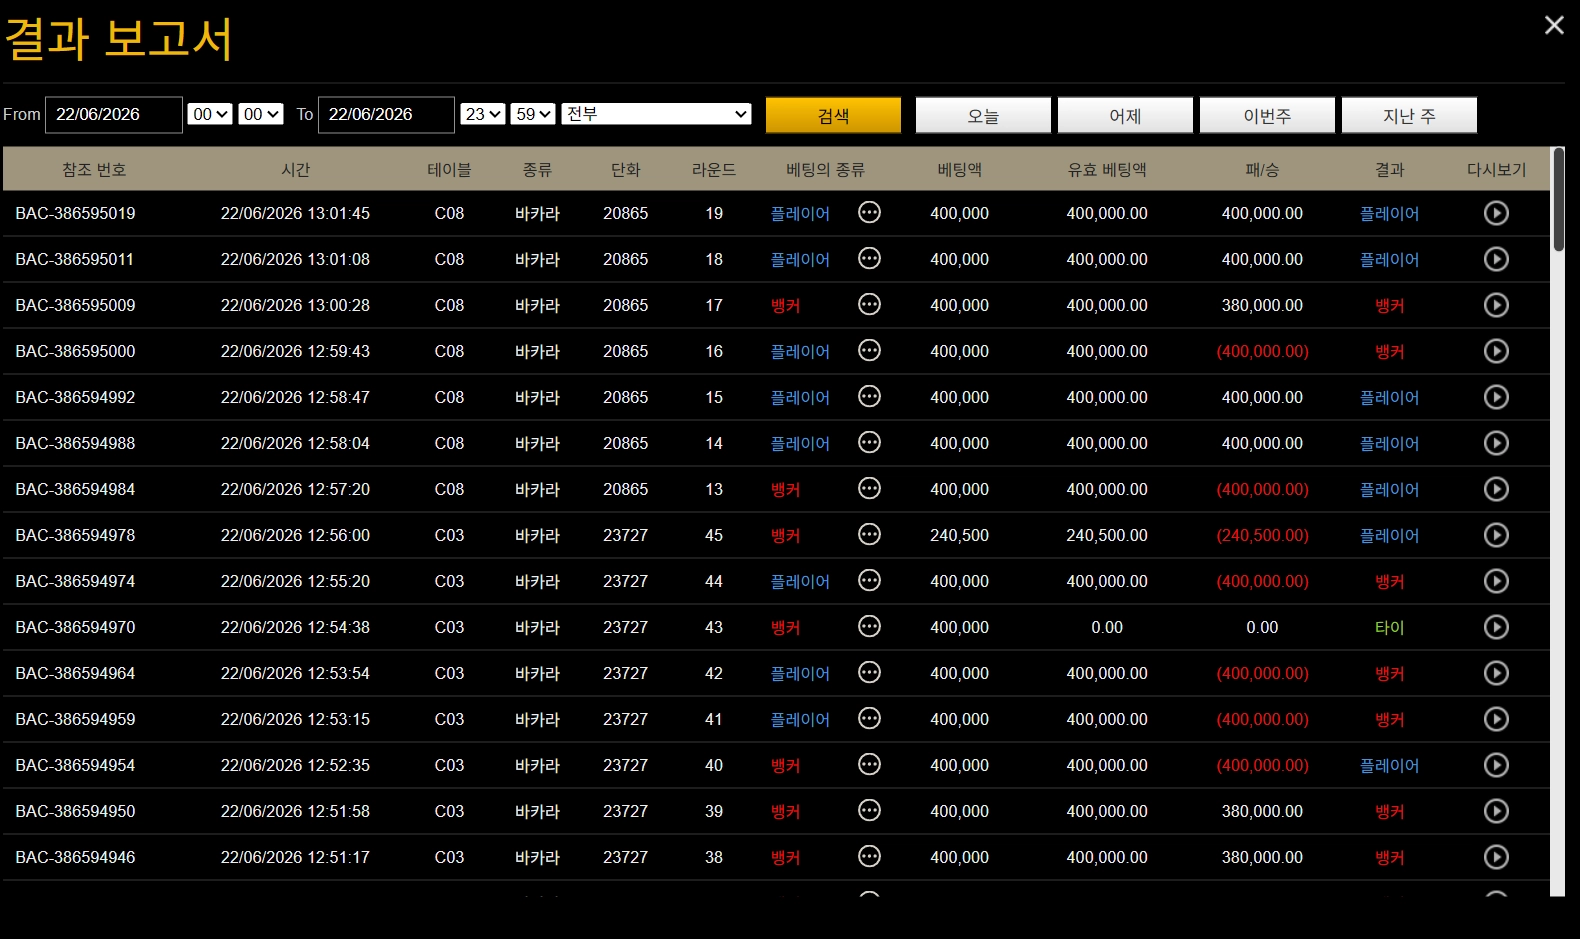Open the To minute dropdown showing 59
Screen dimensions: 1580x939
pos(533,114)
